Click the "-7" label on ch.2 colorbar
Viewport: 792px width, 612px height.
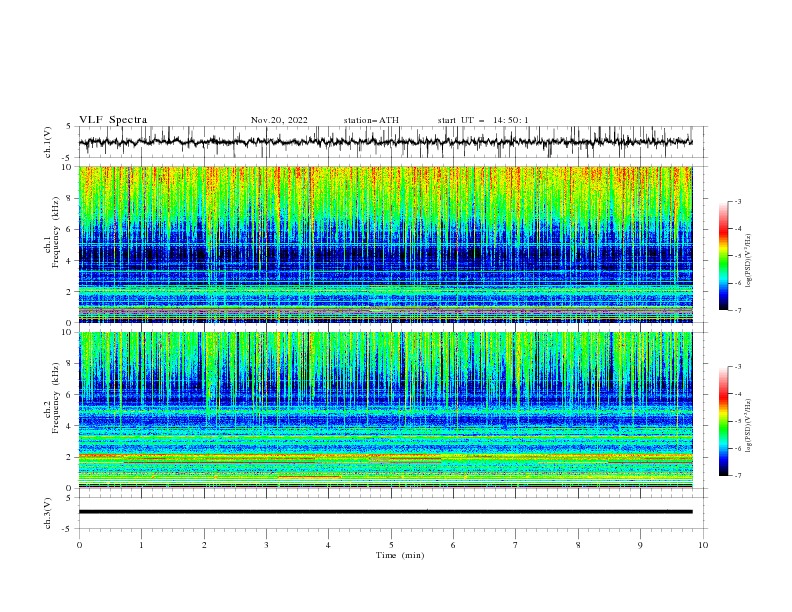coord(737,475)
